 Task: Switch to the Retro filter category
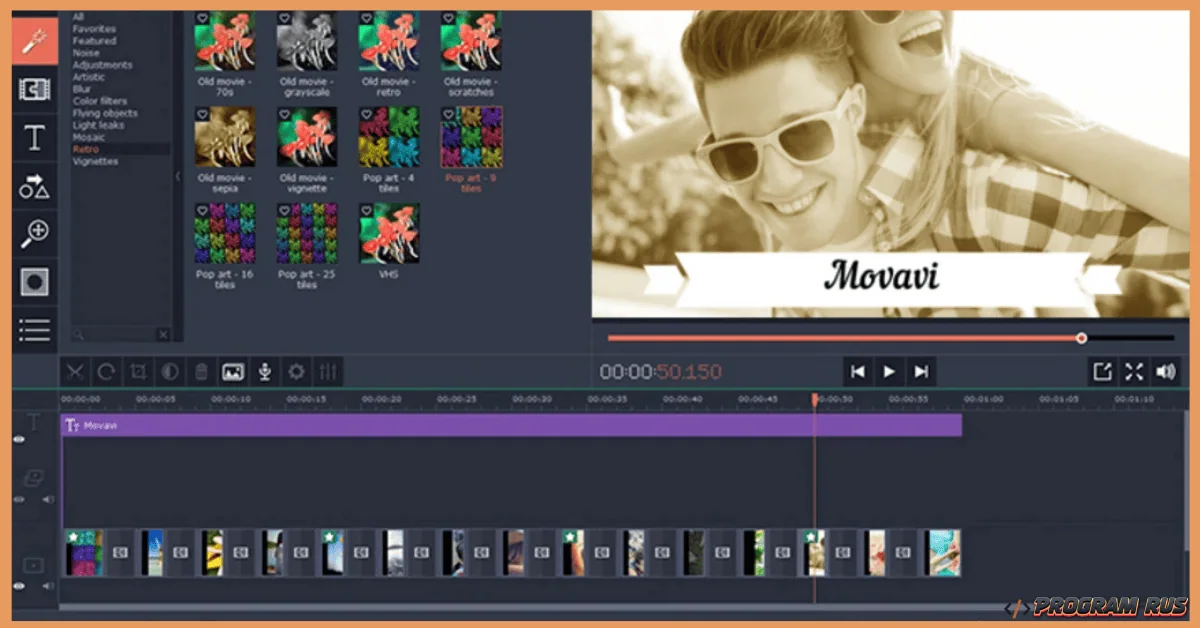click(x=87, y=148)
